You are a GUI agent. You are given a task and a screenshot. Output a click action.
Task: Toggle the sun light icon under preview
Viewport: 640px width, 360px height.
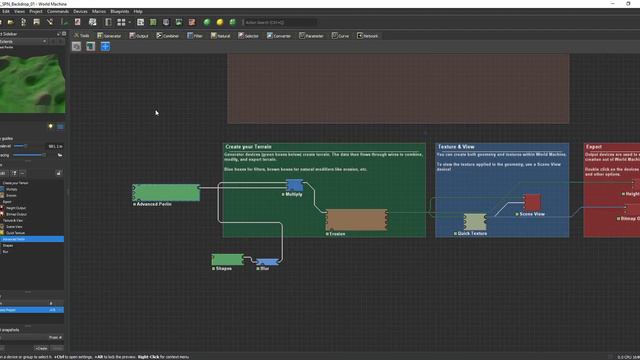tap(51, 127)
